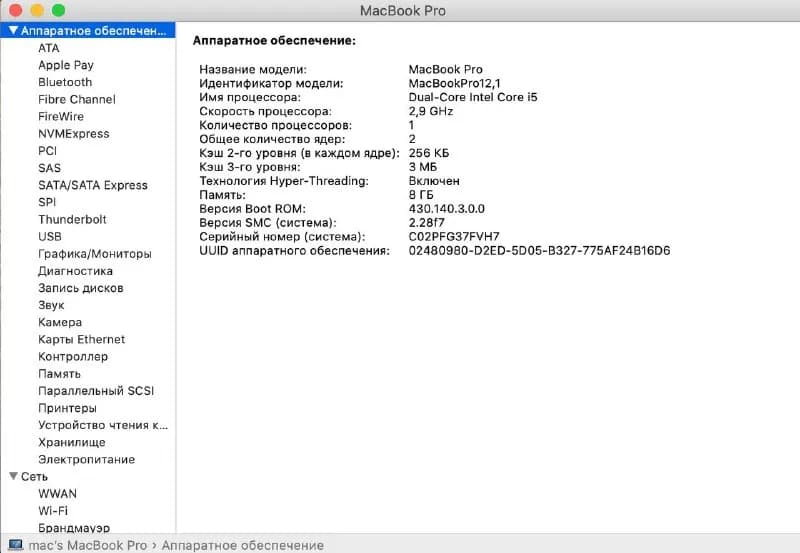The height and width of the screenshot is (553, 800).
Task: Click the Название модели label
Action: click(x=253, y=69)
